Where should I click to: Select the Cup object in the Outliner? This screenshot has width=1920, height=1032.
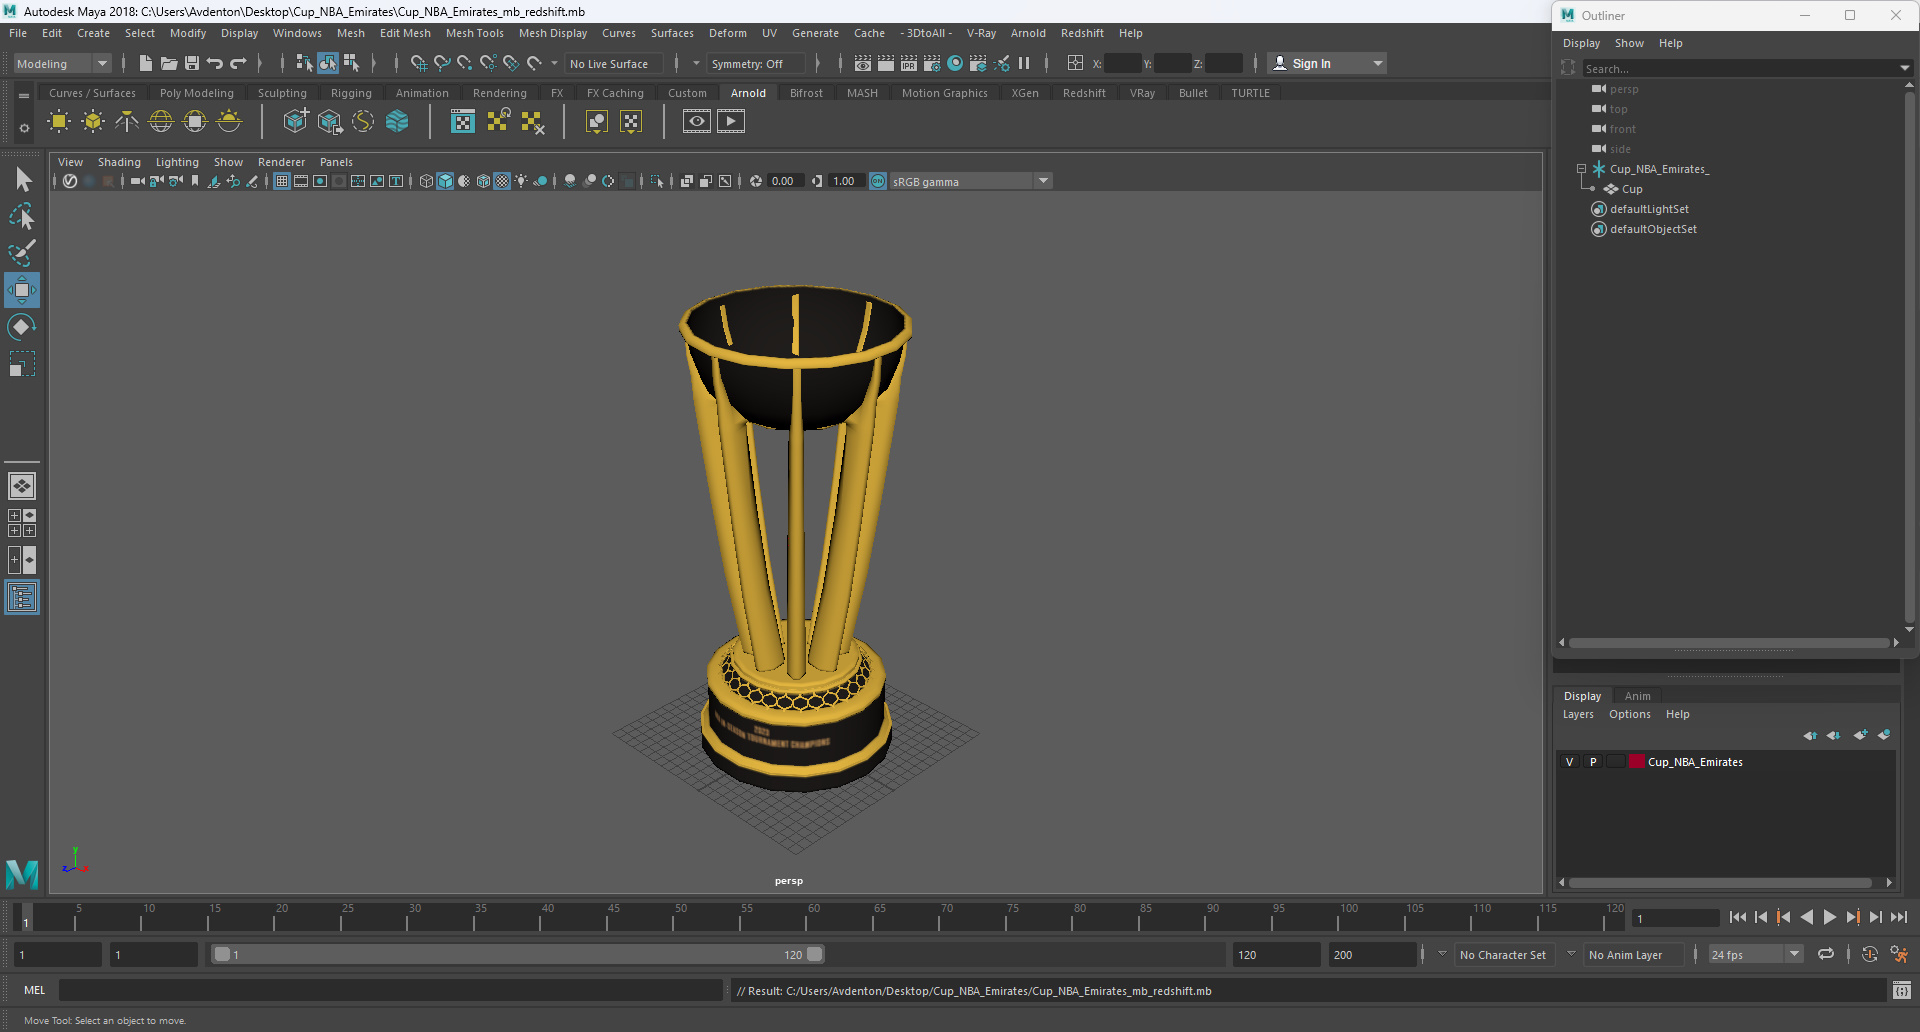click(x=1632, y=189)
